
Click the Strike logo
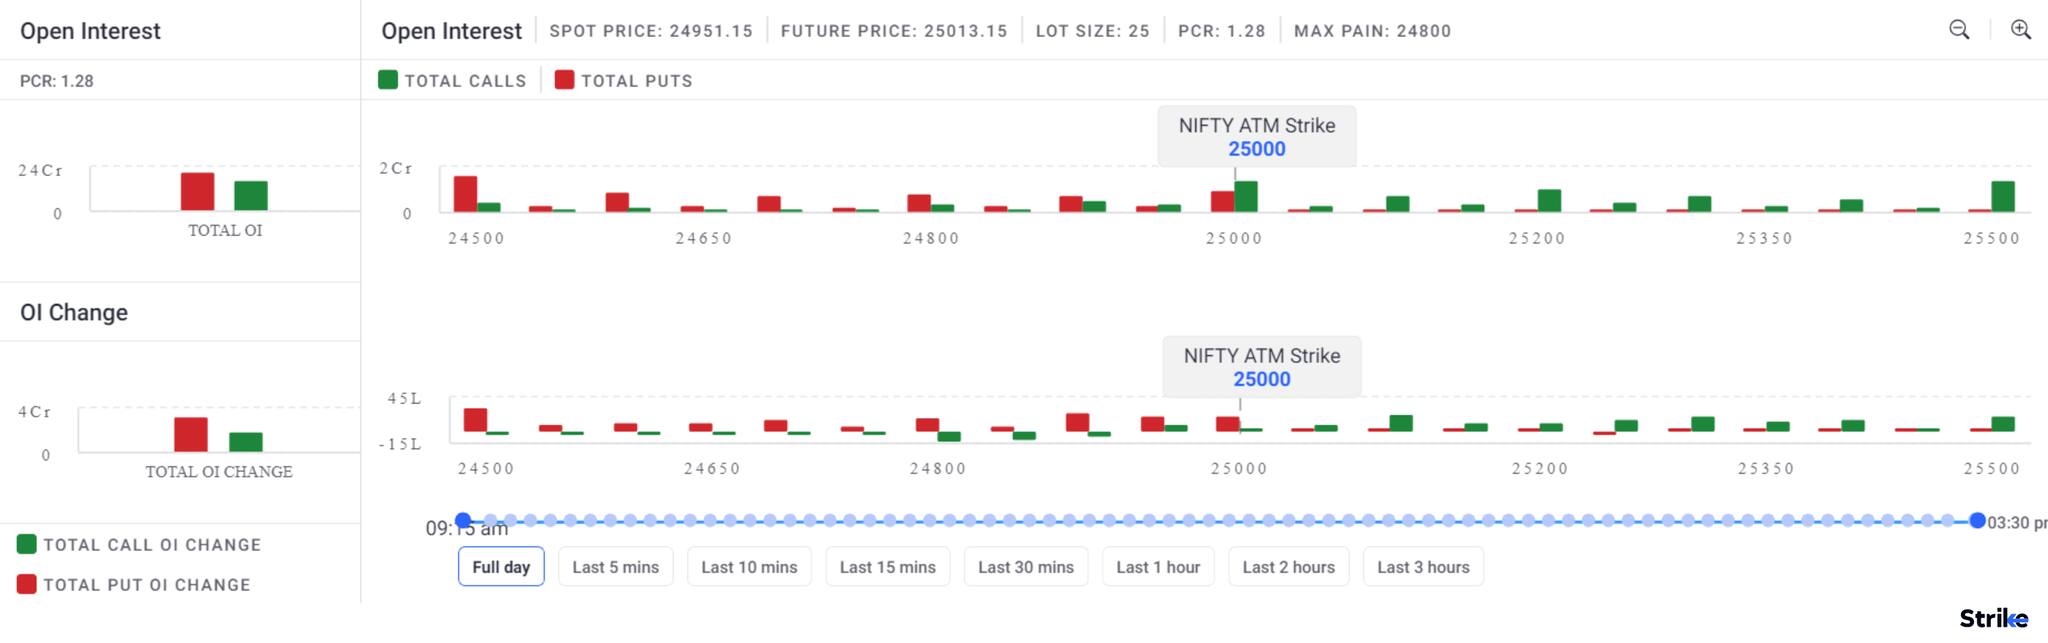tap(1993, 619)
